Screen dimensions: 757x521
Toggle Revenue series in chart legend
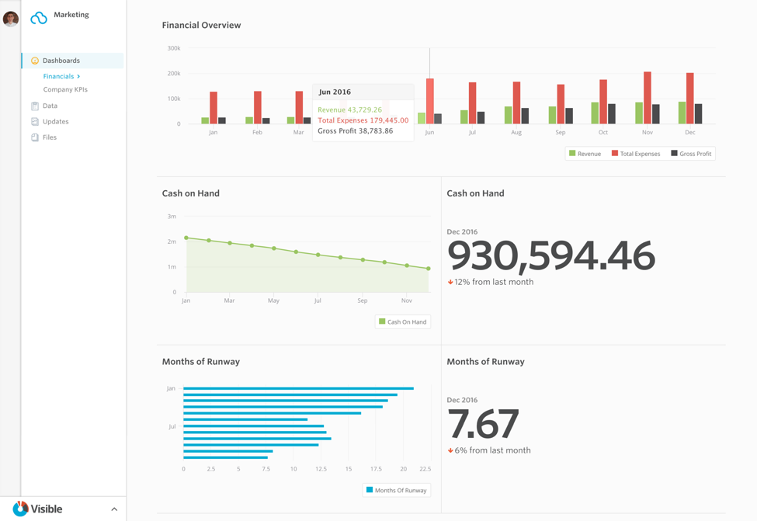pos(585,154)
